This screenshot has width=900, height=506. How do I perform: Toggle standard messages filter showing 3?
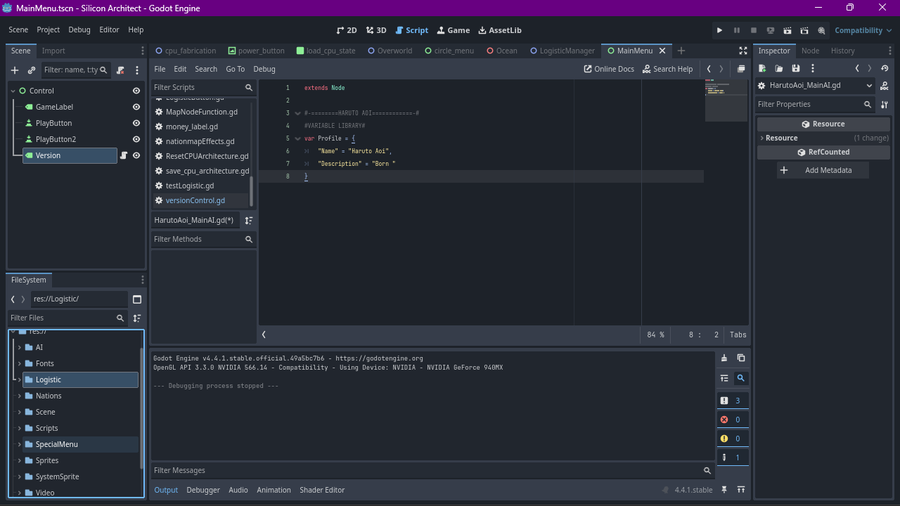tap(732, 400)
